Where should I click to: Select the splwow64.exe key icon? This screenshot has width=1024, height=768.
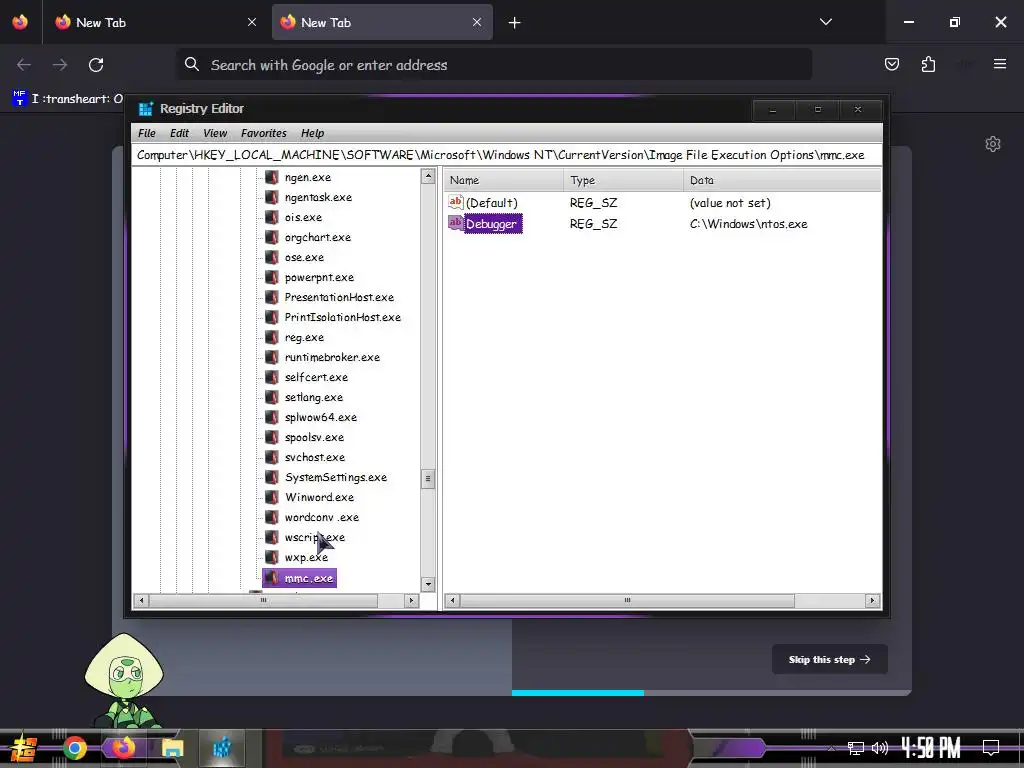pos(272,417)
